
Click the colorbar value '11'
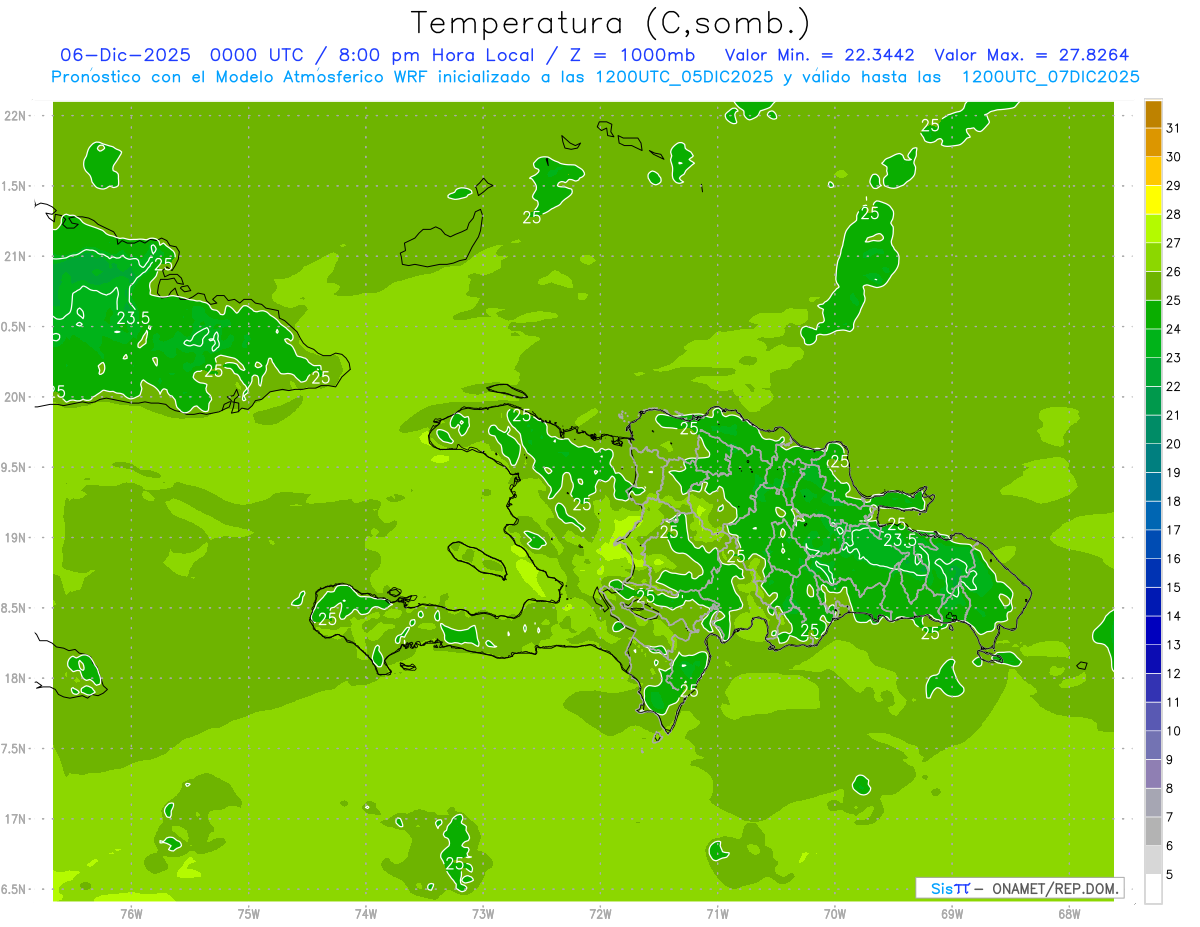(1173, 703)
